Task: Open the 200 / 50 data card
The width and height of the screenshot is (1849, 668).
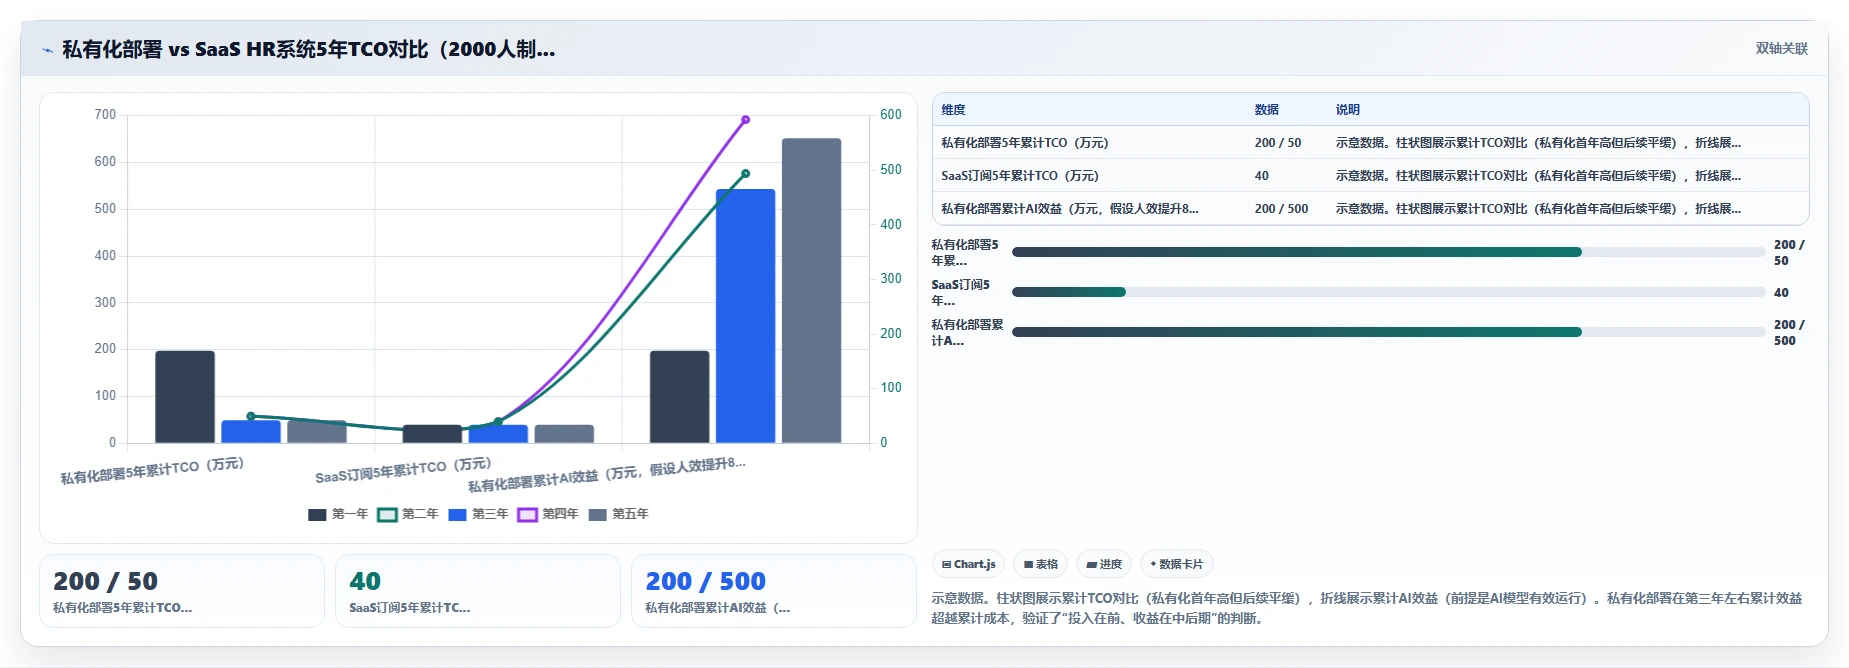Action: 182,591
